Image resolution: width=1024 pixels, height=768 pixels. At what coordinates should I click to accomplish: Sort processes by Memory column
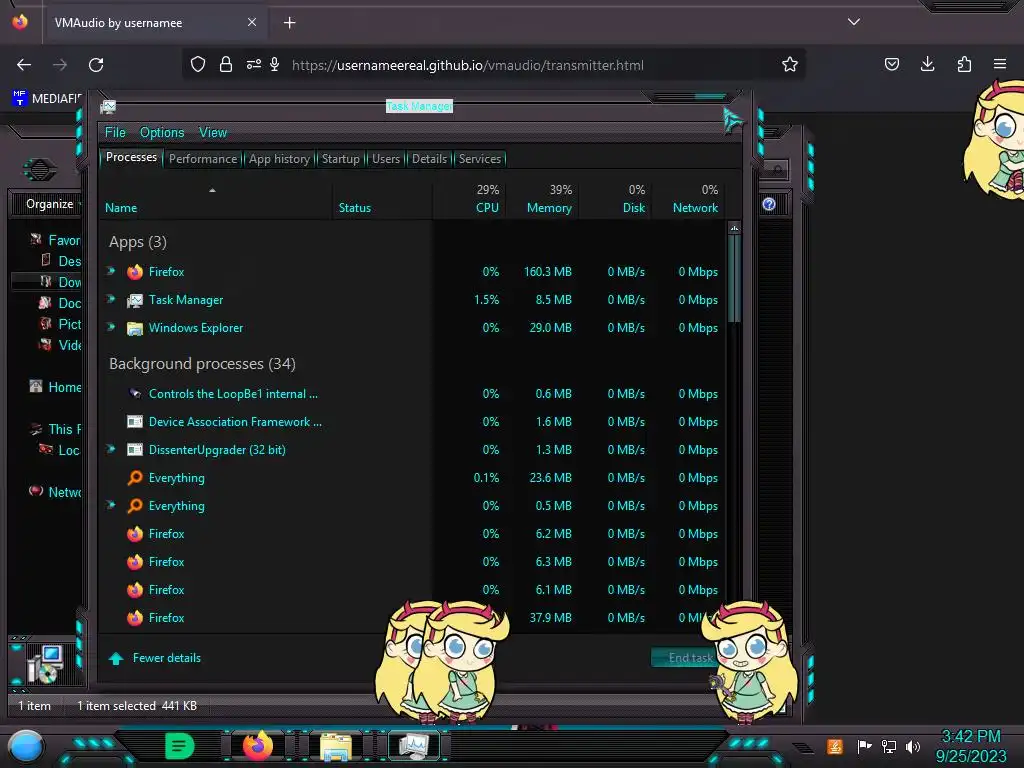(542, 199)
